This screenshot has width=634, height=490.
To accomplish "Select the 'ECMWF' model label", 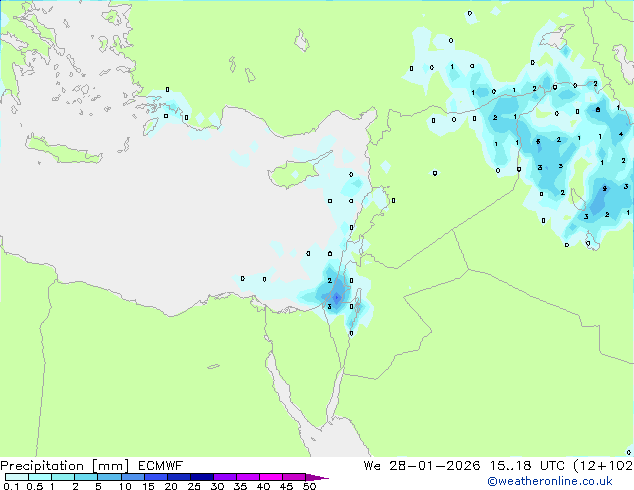I will click(x=160, y=466).
